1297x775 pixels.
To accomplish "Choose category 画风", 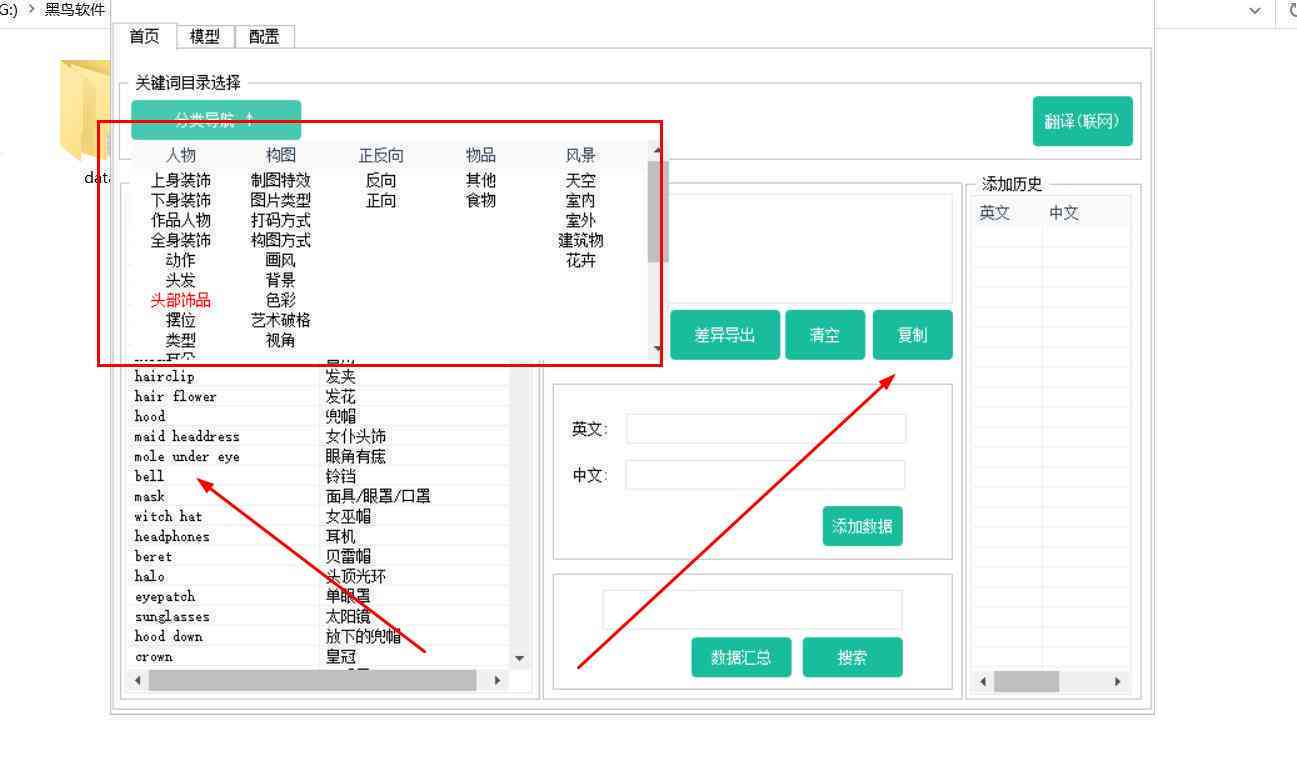I will pos(281,261).
